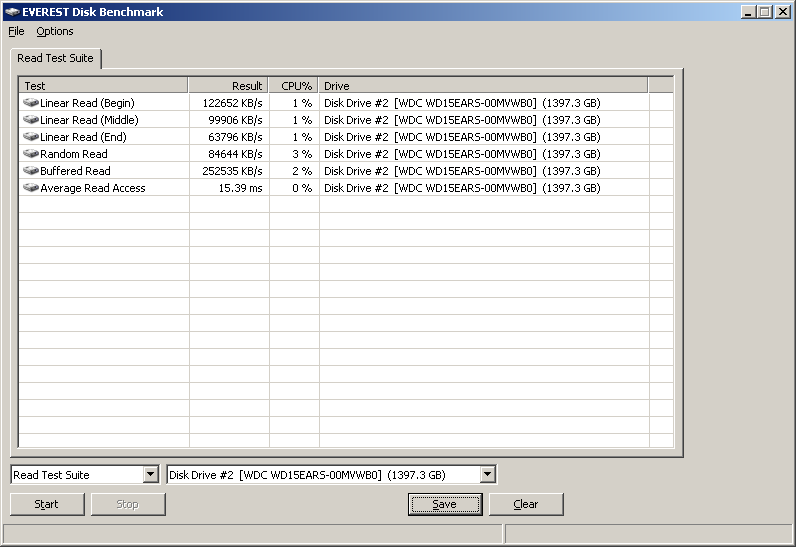Expand the Read Test Suite dropdown
The height and width of the screenshot is (547, 796).
150,475
